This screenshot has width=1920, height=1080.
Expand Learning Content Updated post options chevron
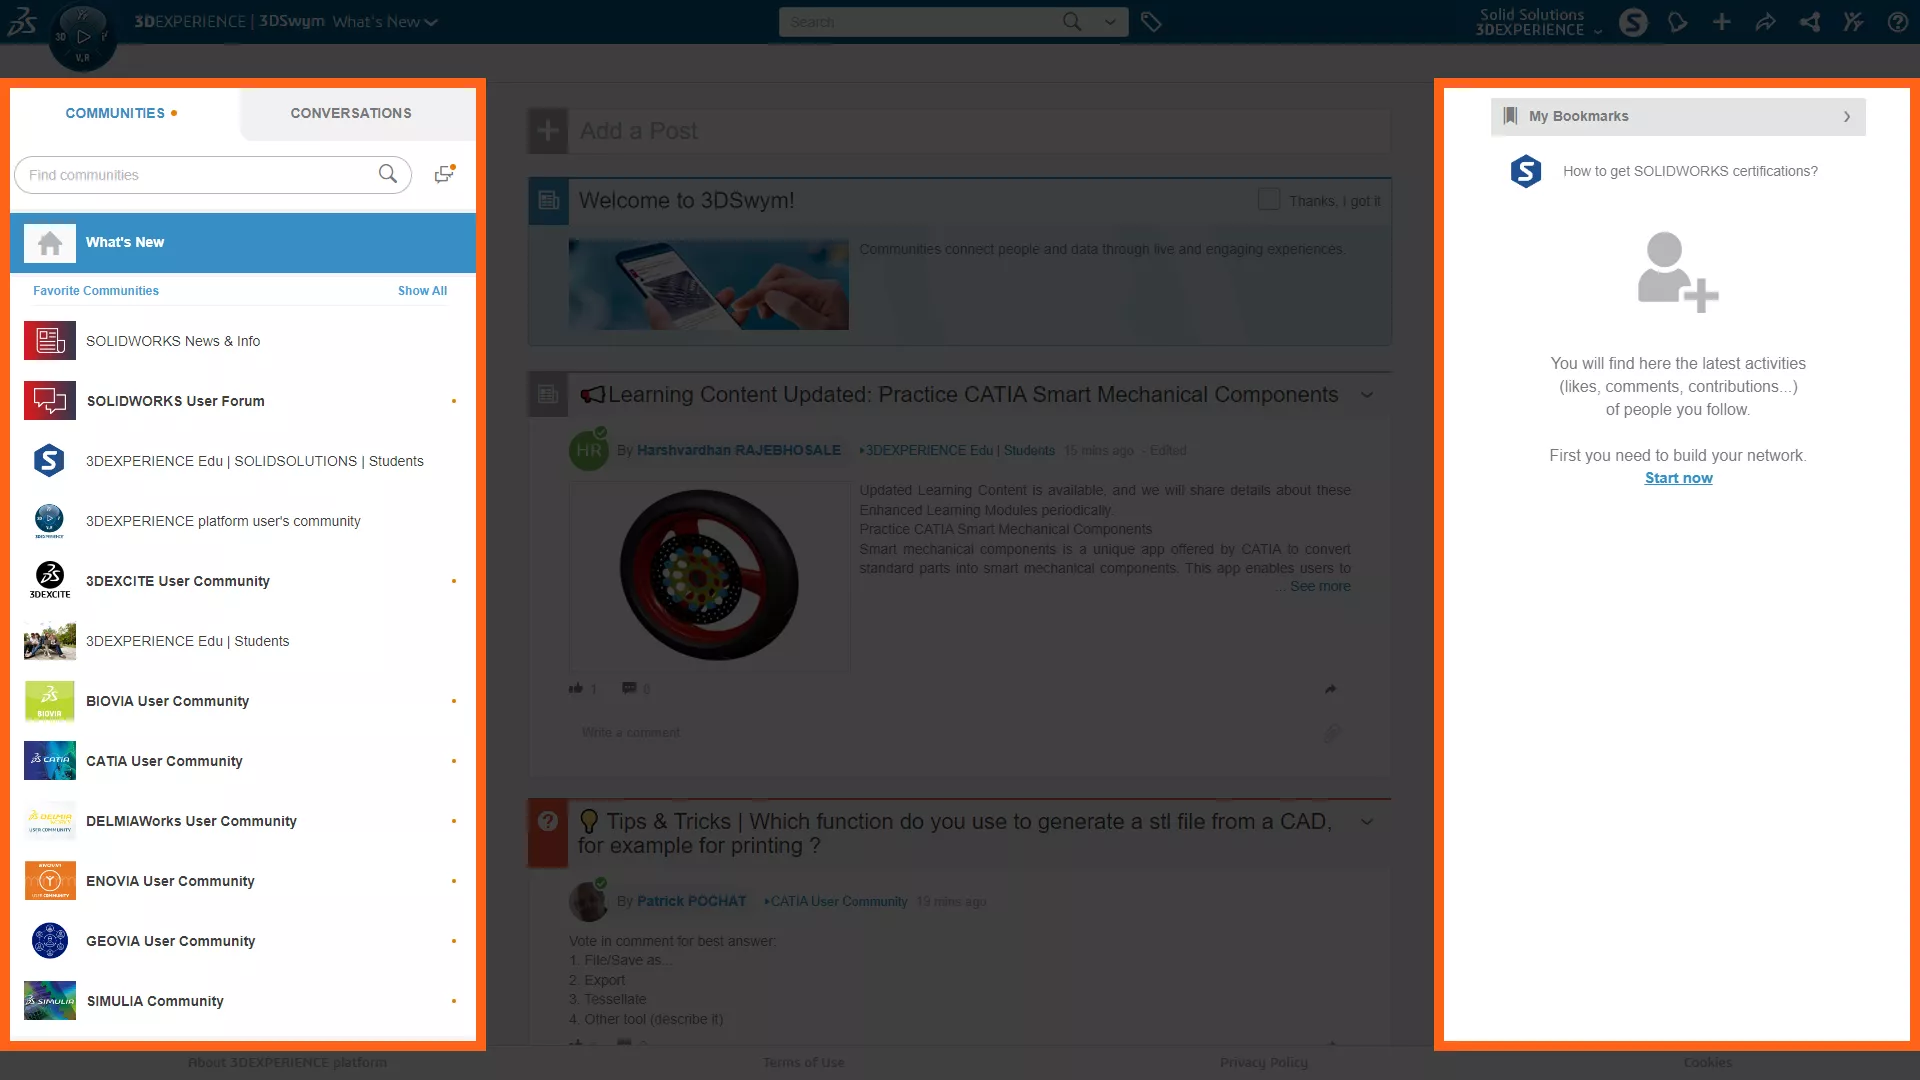coord(1367,395)
